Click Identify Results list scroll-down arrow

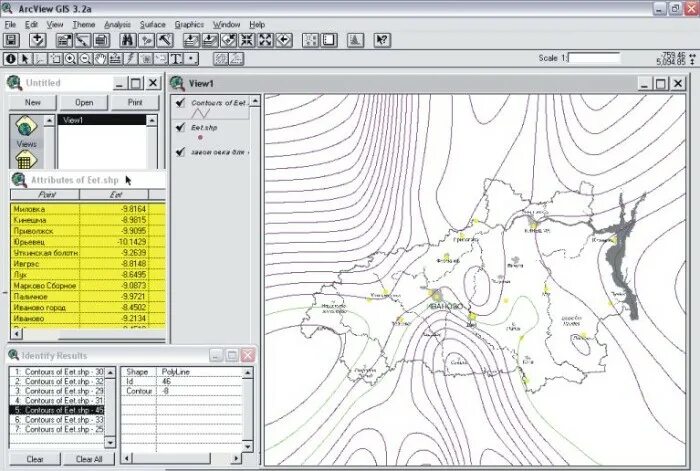pyautogui.click(x=110, y=443)
